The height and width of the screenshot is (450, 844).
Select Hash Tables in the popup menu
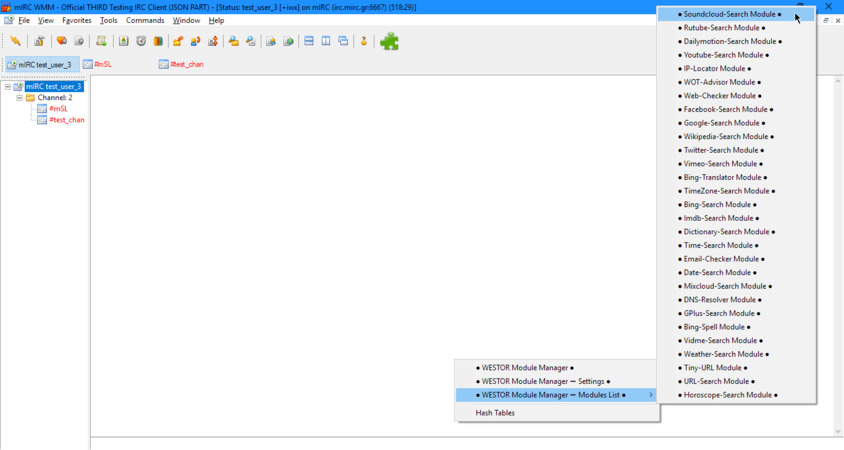coord(557,413)
